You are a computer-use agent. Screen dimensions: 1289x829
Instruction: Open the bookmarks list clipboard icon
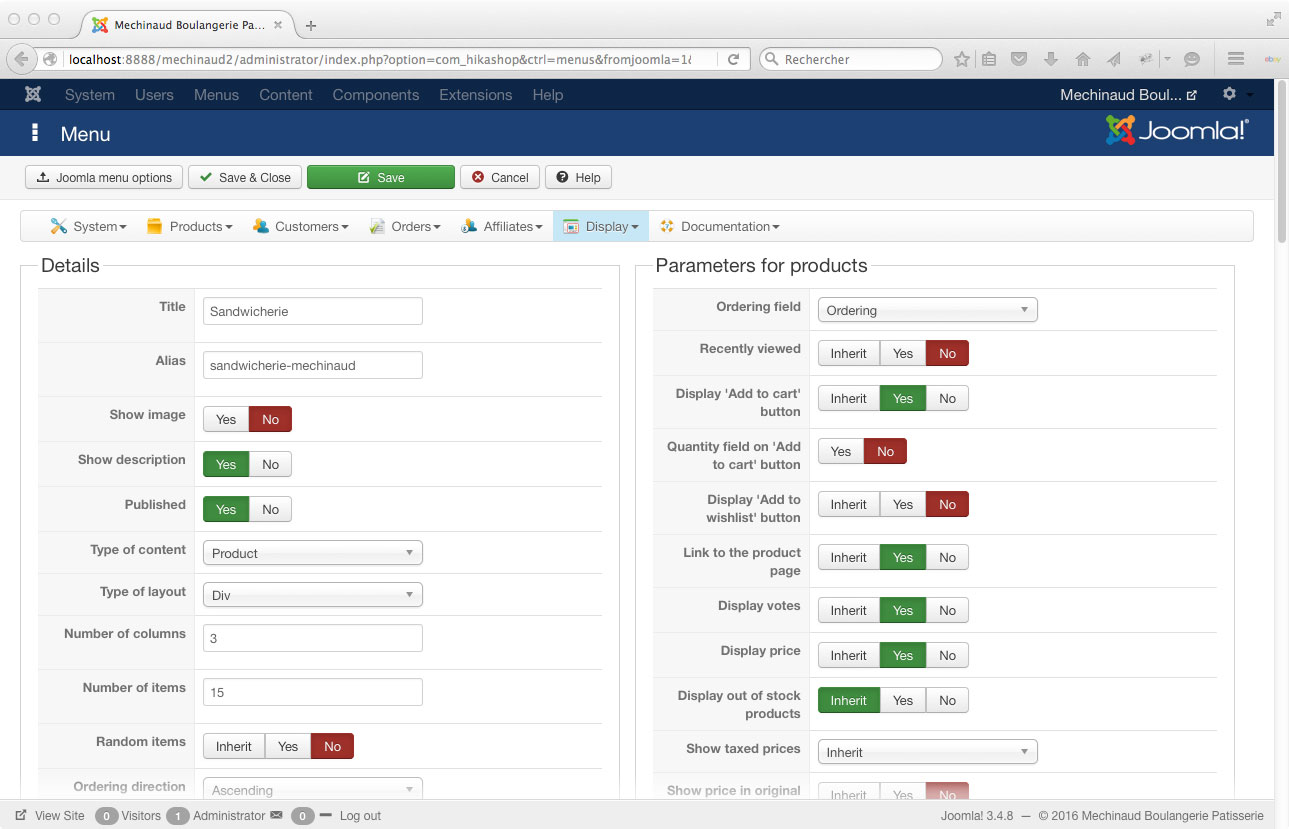tap(989, 59)
